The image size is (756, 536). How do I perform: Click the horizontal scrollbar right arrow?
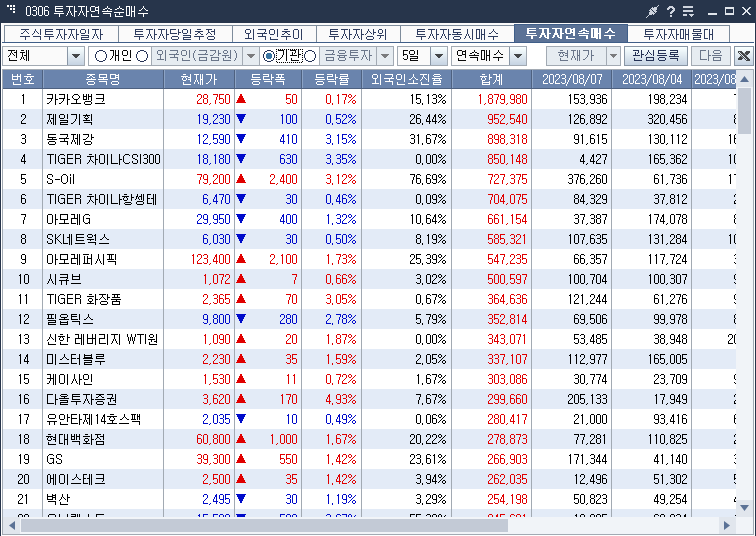pos(727,525)
